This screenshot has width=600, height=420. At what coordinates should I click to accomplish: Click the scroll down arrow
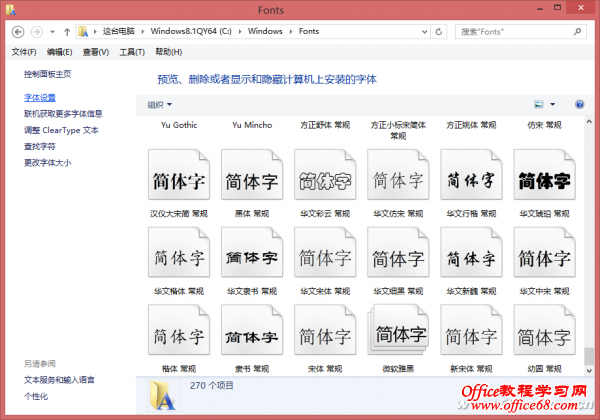[589, 371]
